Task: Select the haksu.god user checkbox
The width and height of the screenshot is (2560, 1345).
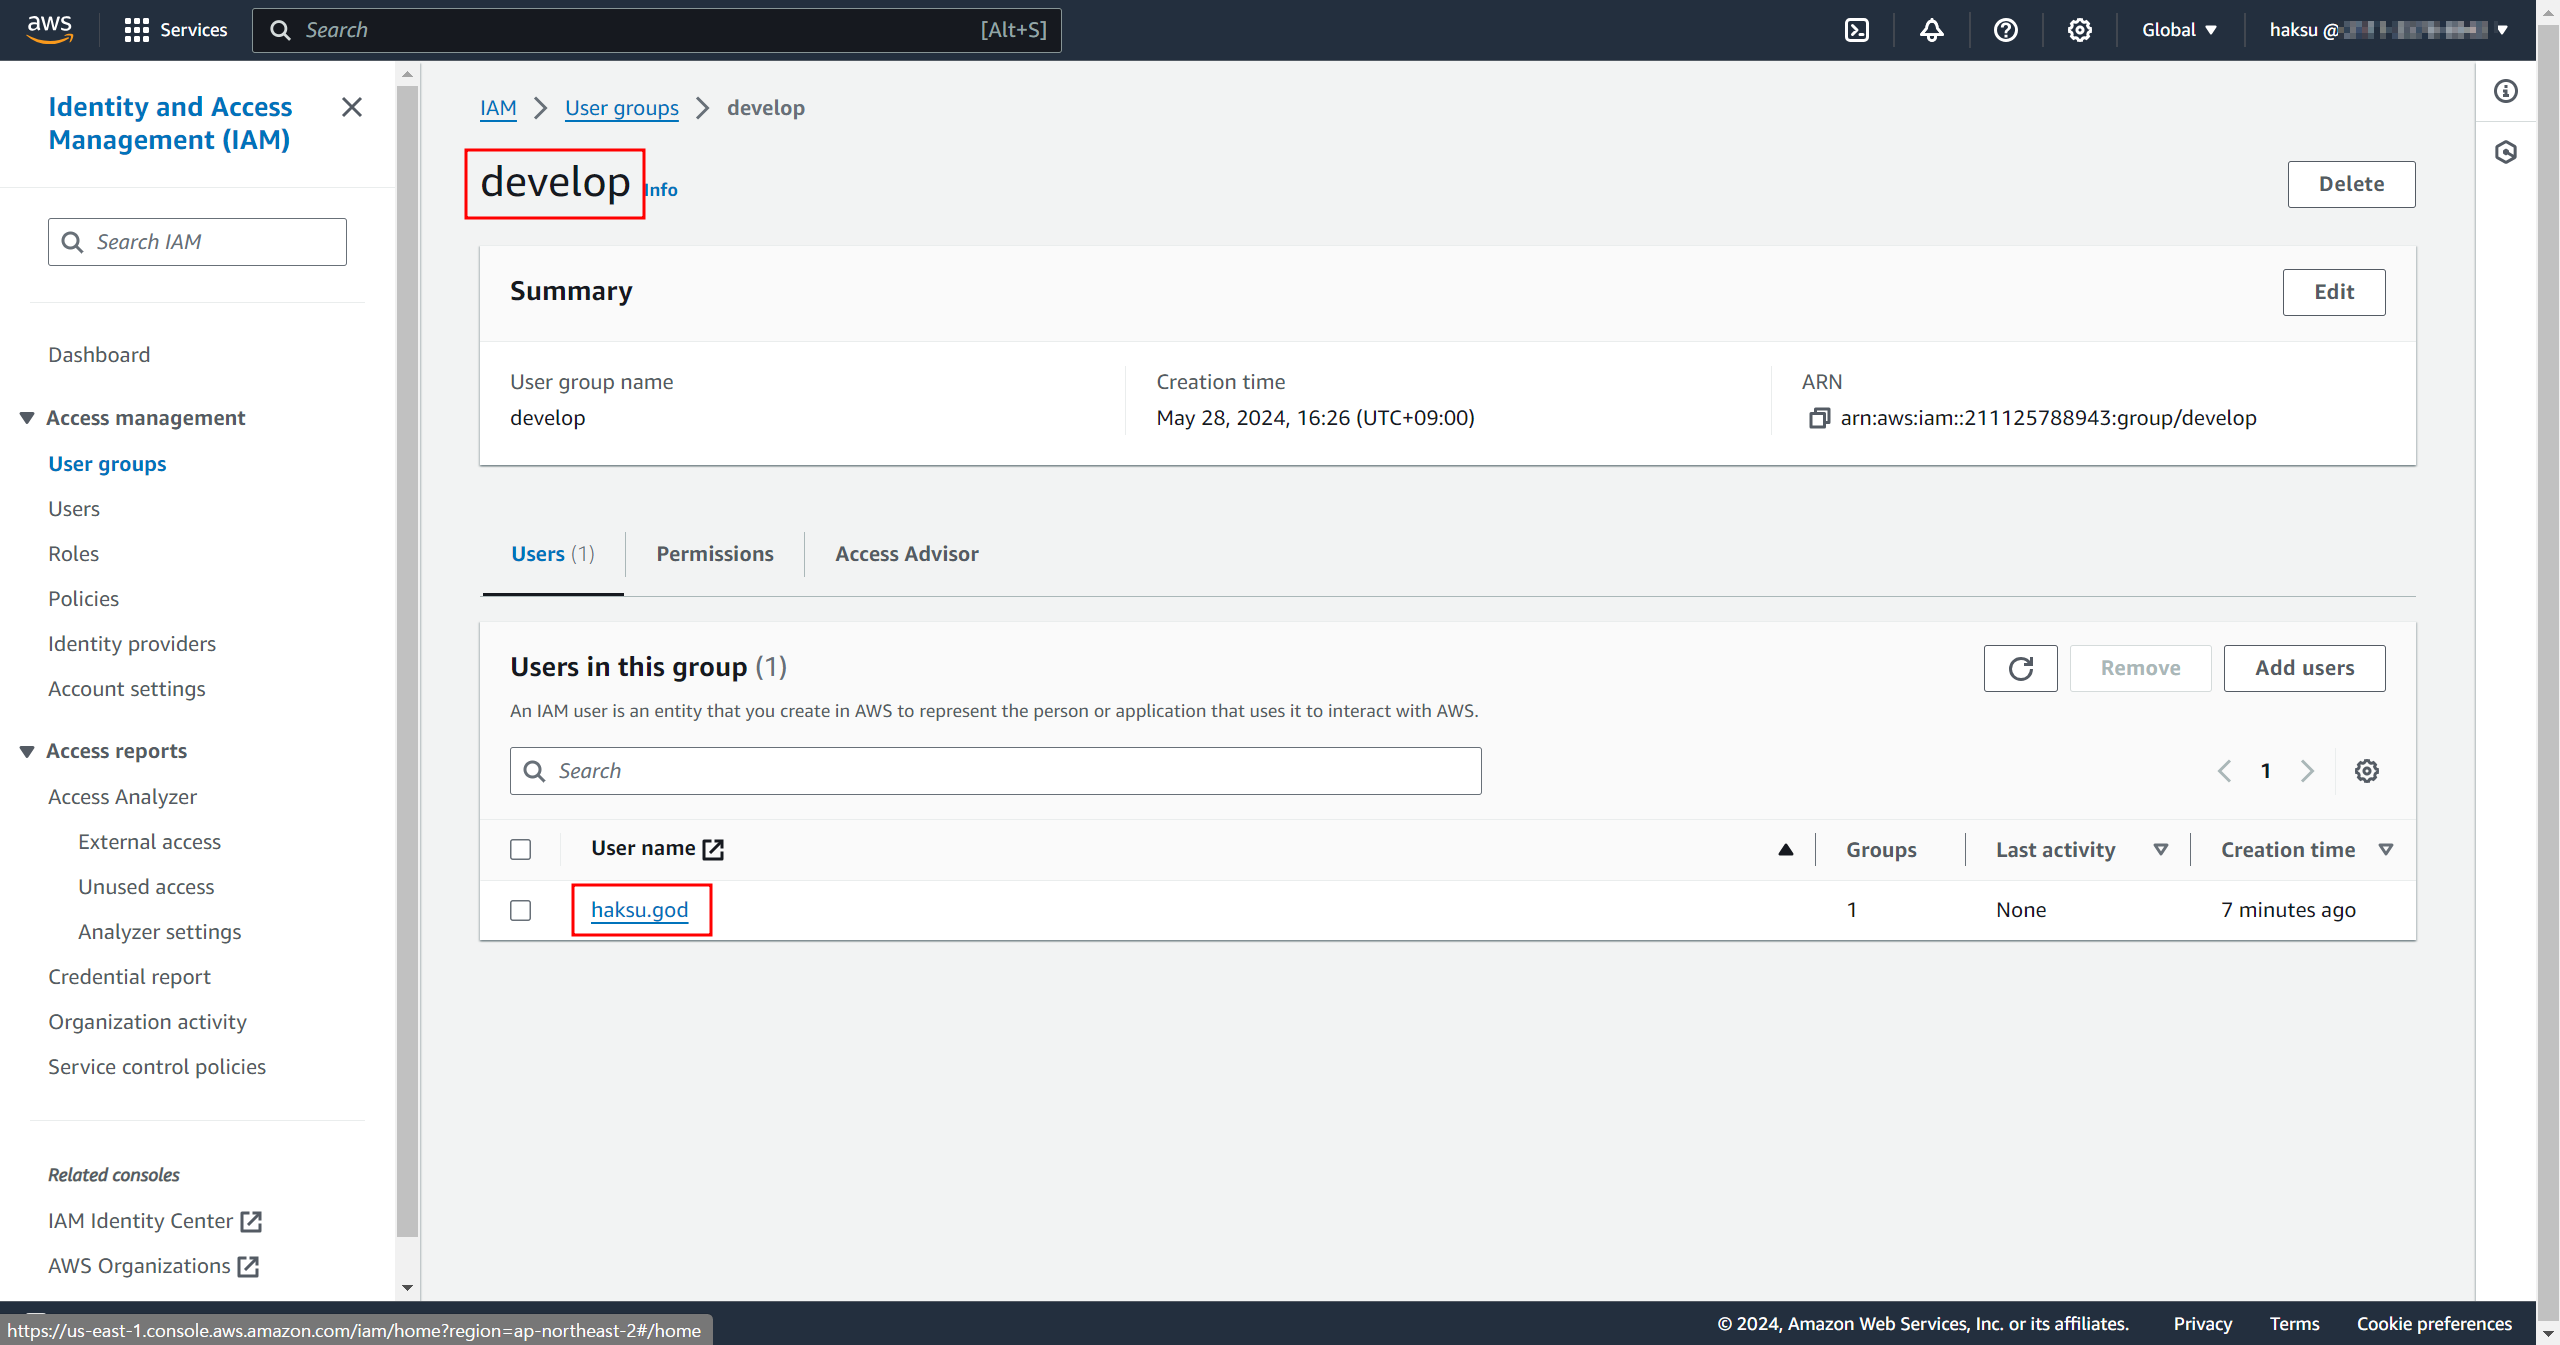Action: point(520,910)
